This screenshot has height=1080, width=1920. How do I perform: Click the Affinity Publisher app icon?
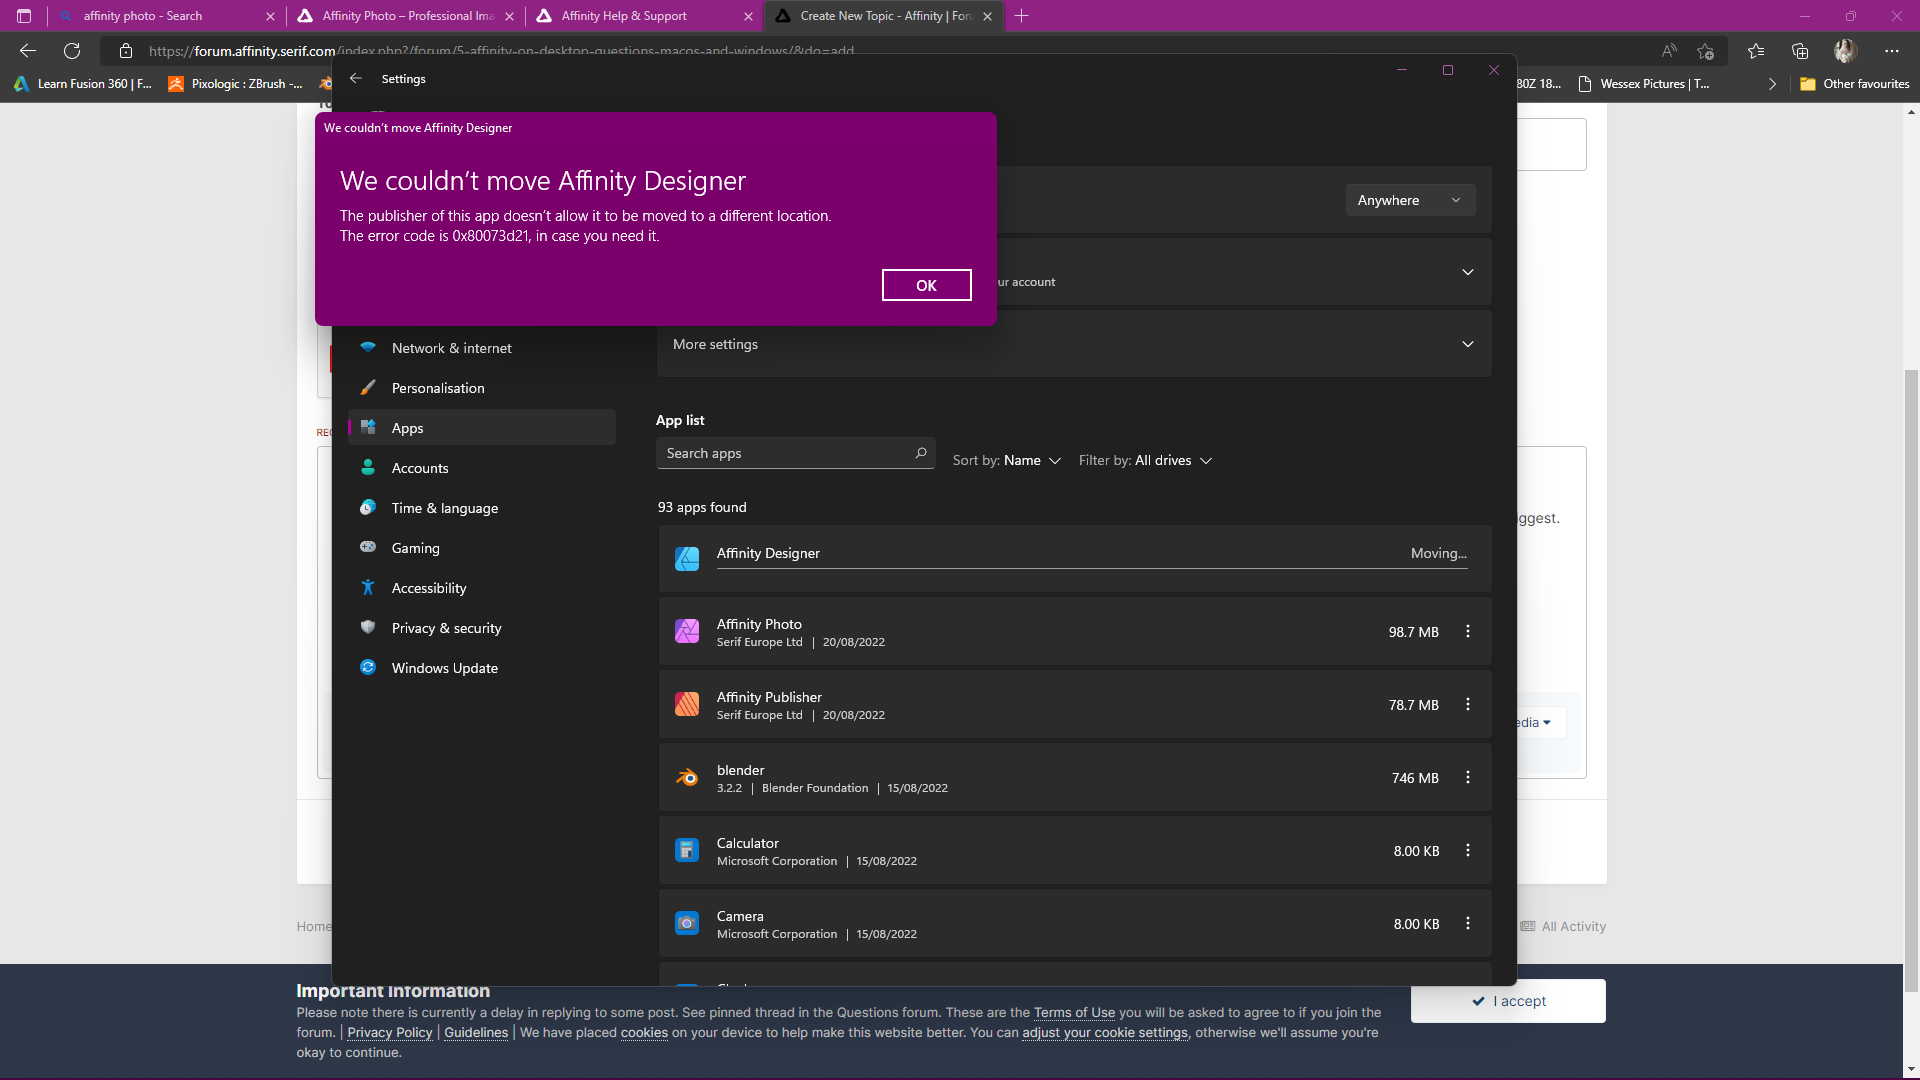tap(687, 705)
